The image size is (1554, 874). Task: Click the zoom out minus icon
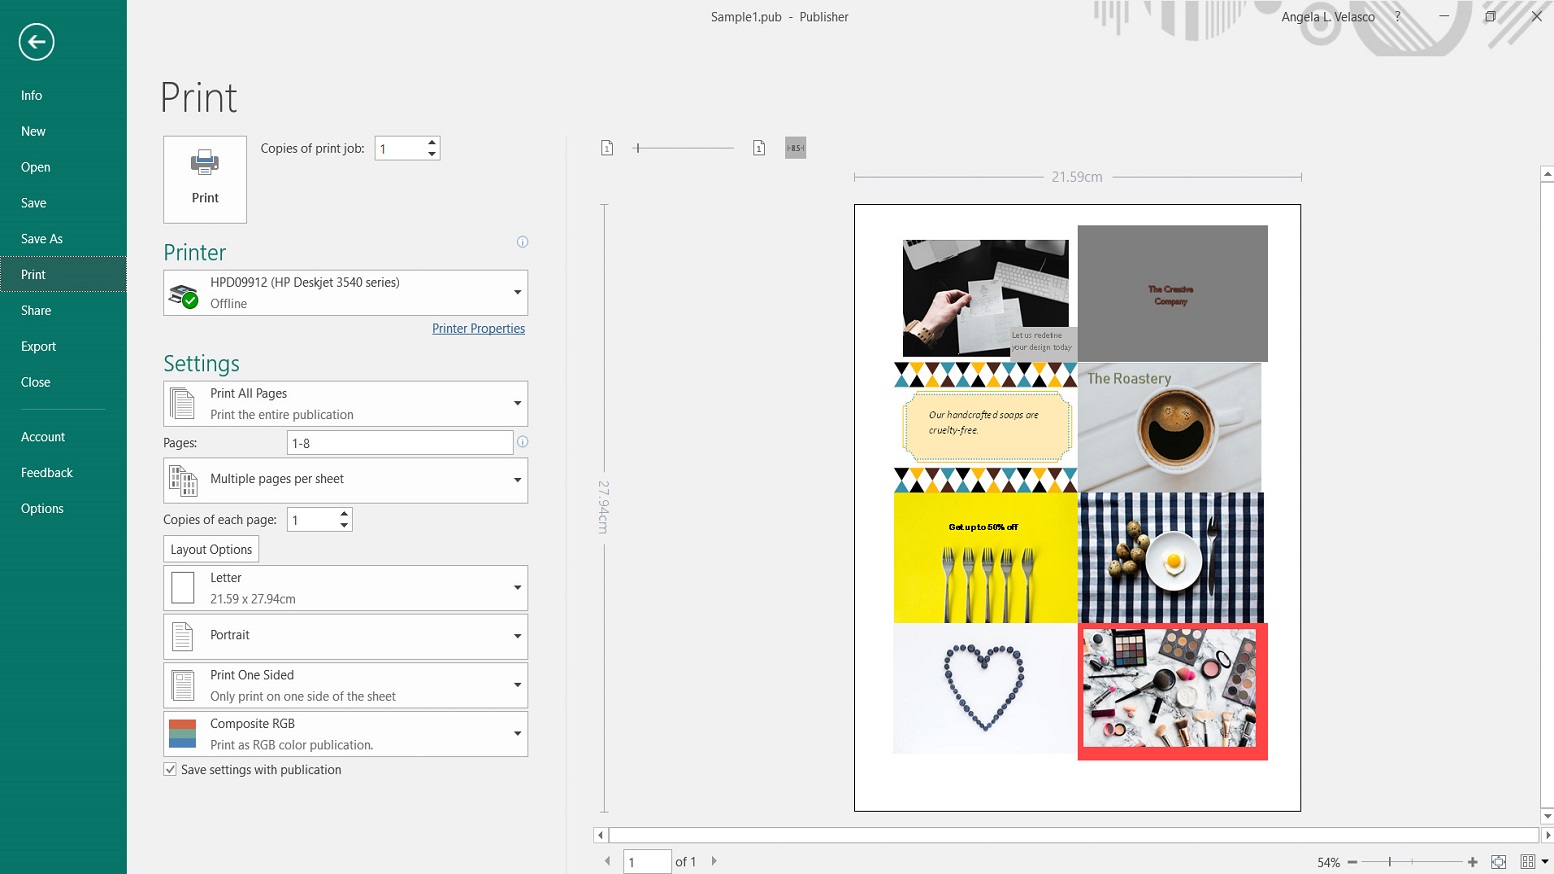click(1352, 862)
